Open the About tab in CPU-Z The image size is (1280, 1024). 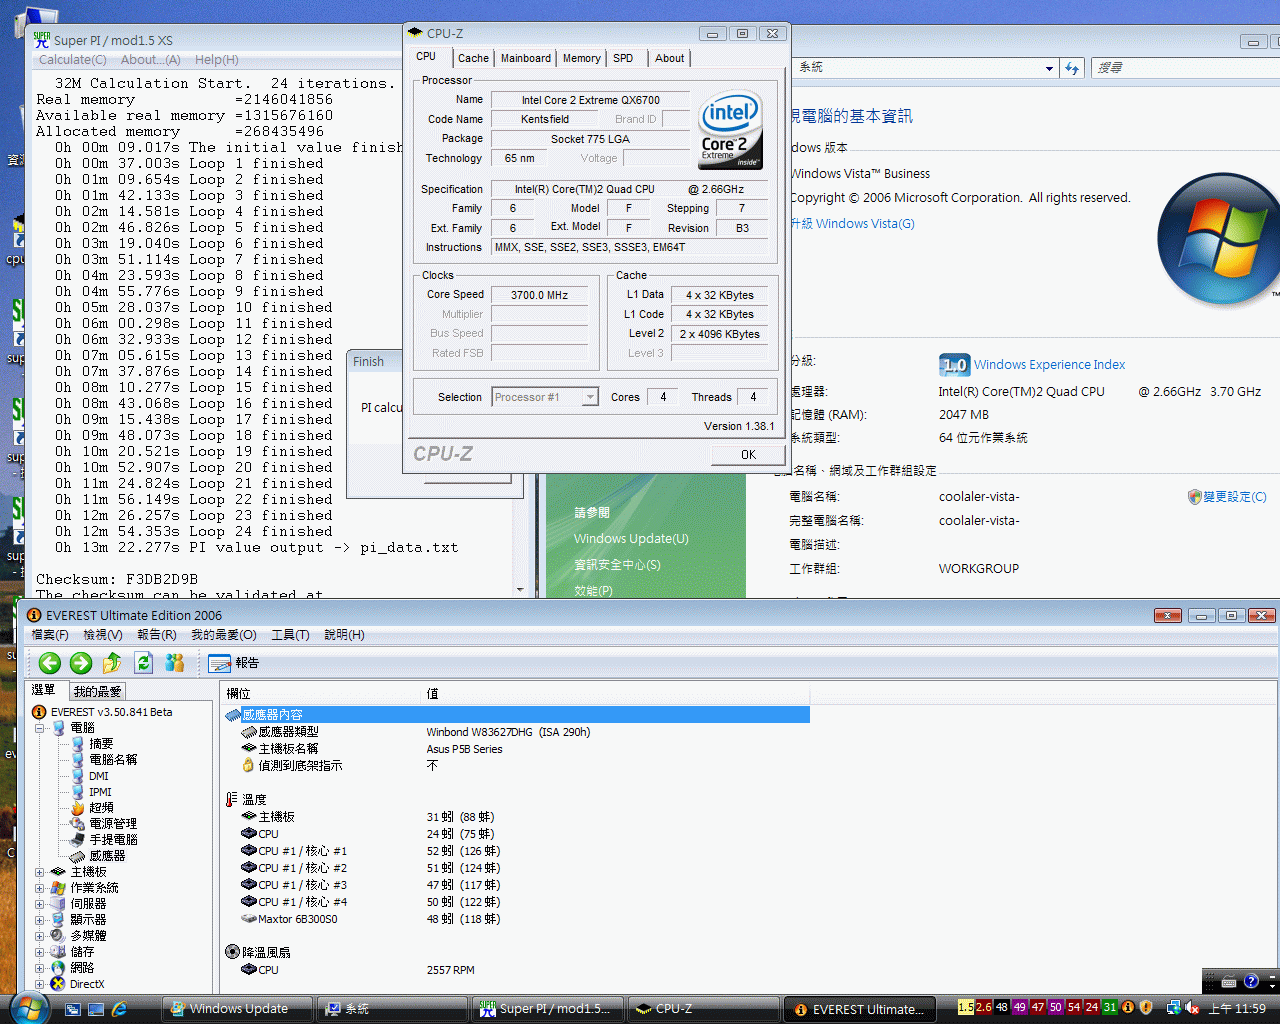coord(670,58)
